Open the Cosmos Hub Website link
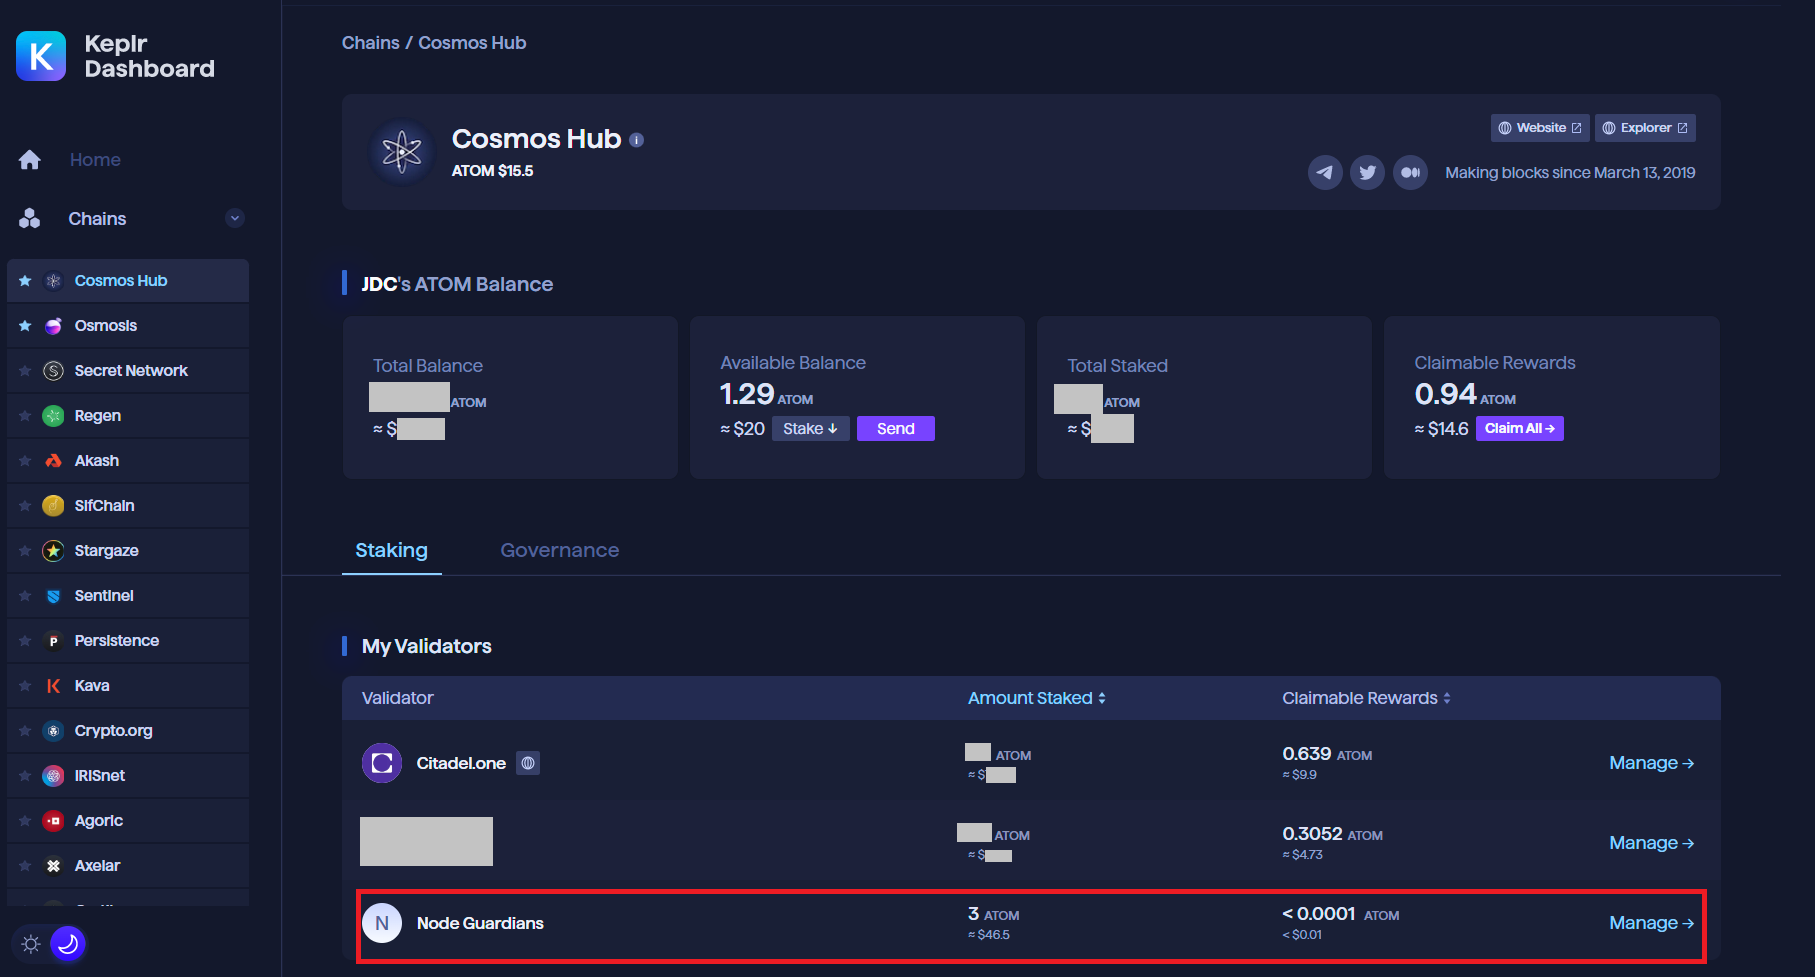 1540,128
